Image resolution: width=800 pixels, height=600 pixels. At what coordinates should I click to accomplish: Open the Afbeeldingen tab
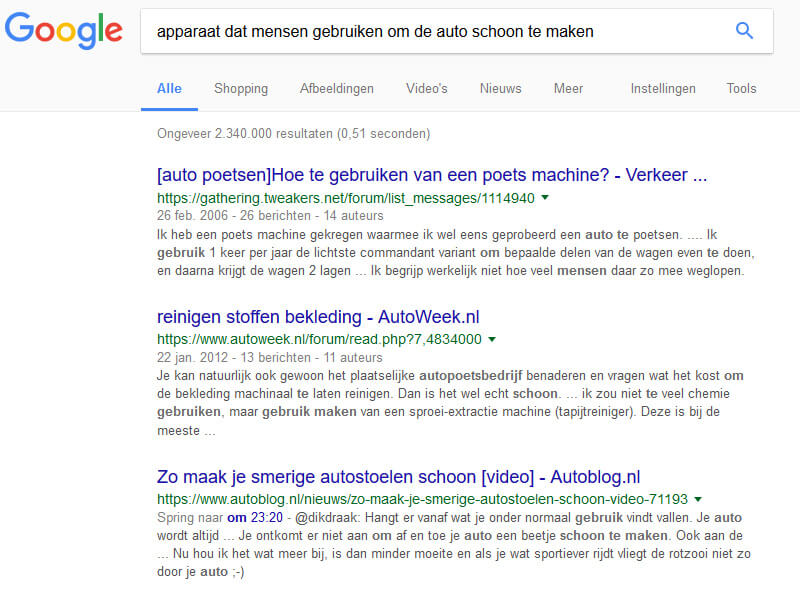click(337, 89)
